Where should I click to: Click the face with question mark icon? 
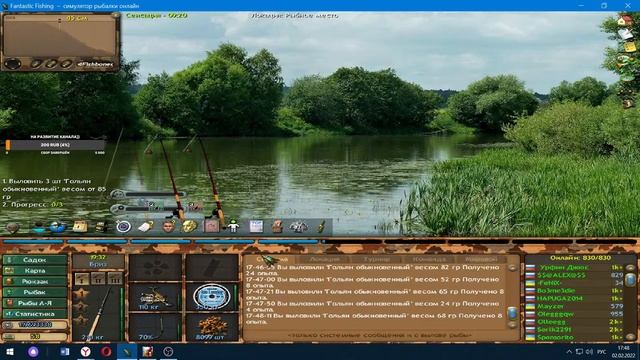168,226
